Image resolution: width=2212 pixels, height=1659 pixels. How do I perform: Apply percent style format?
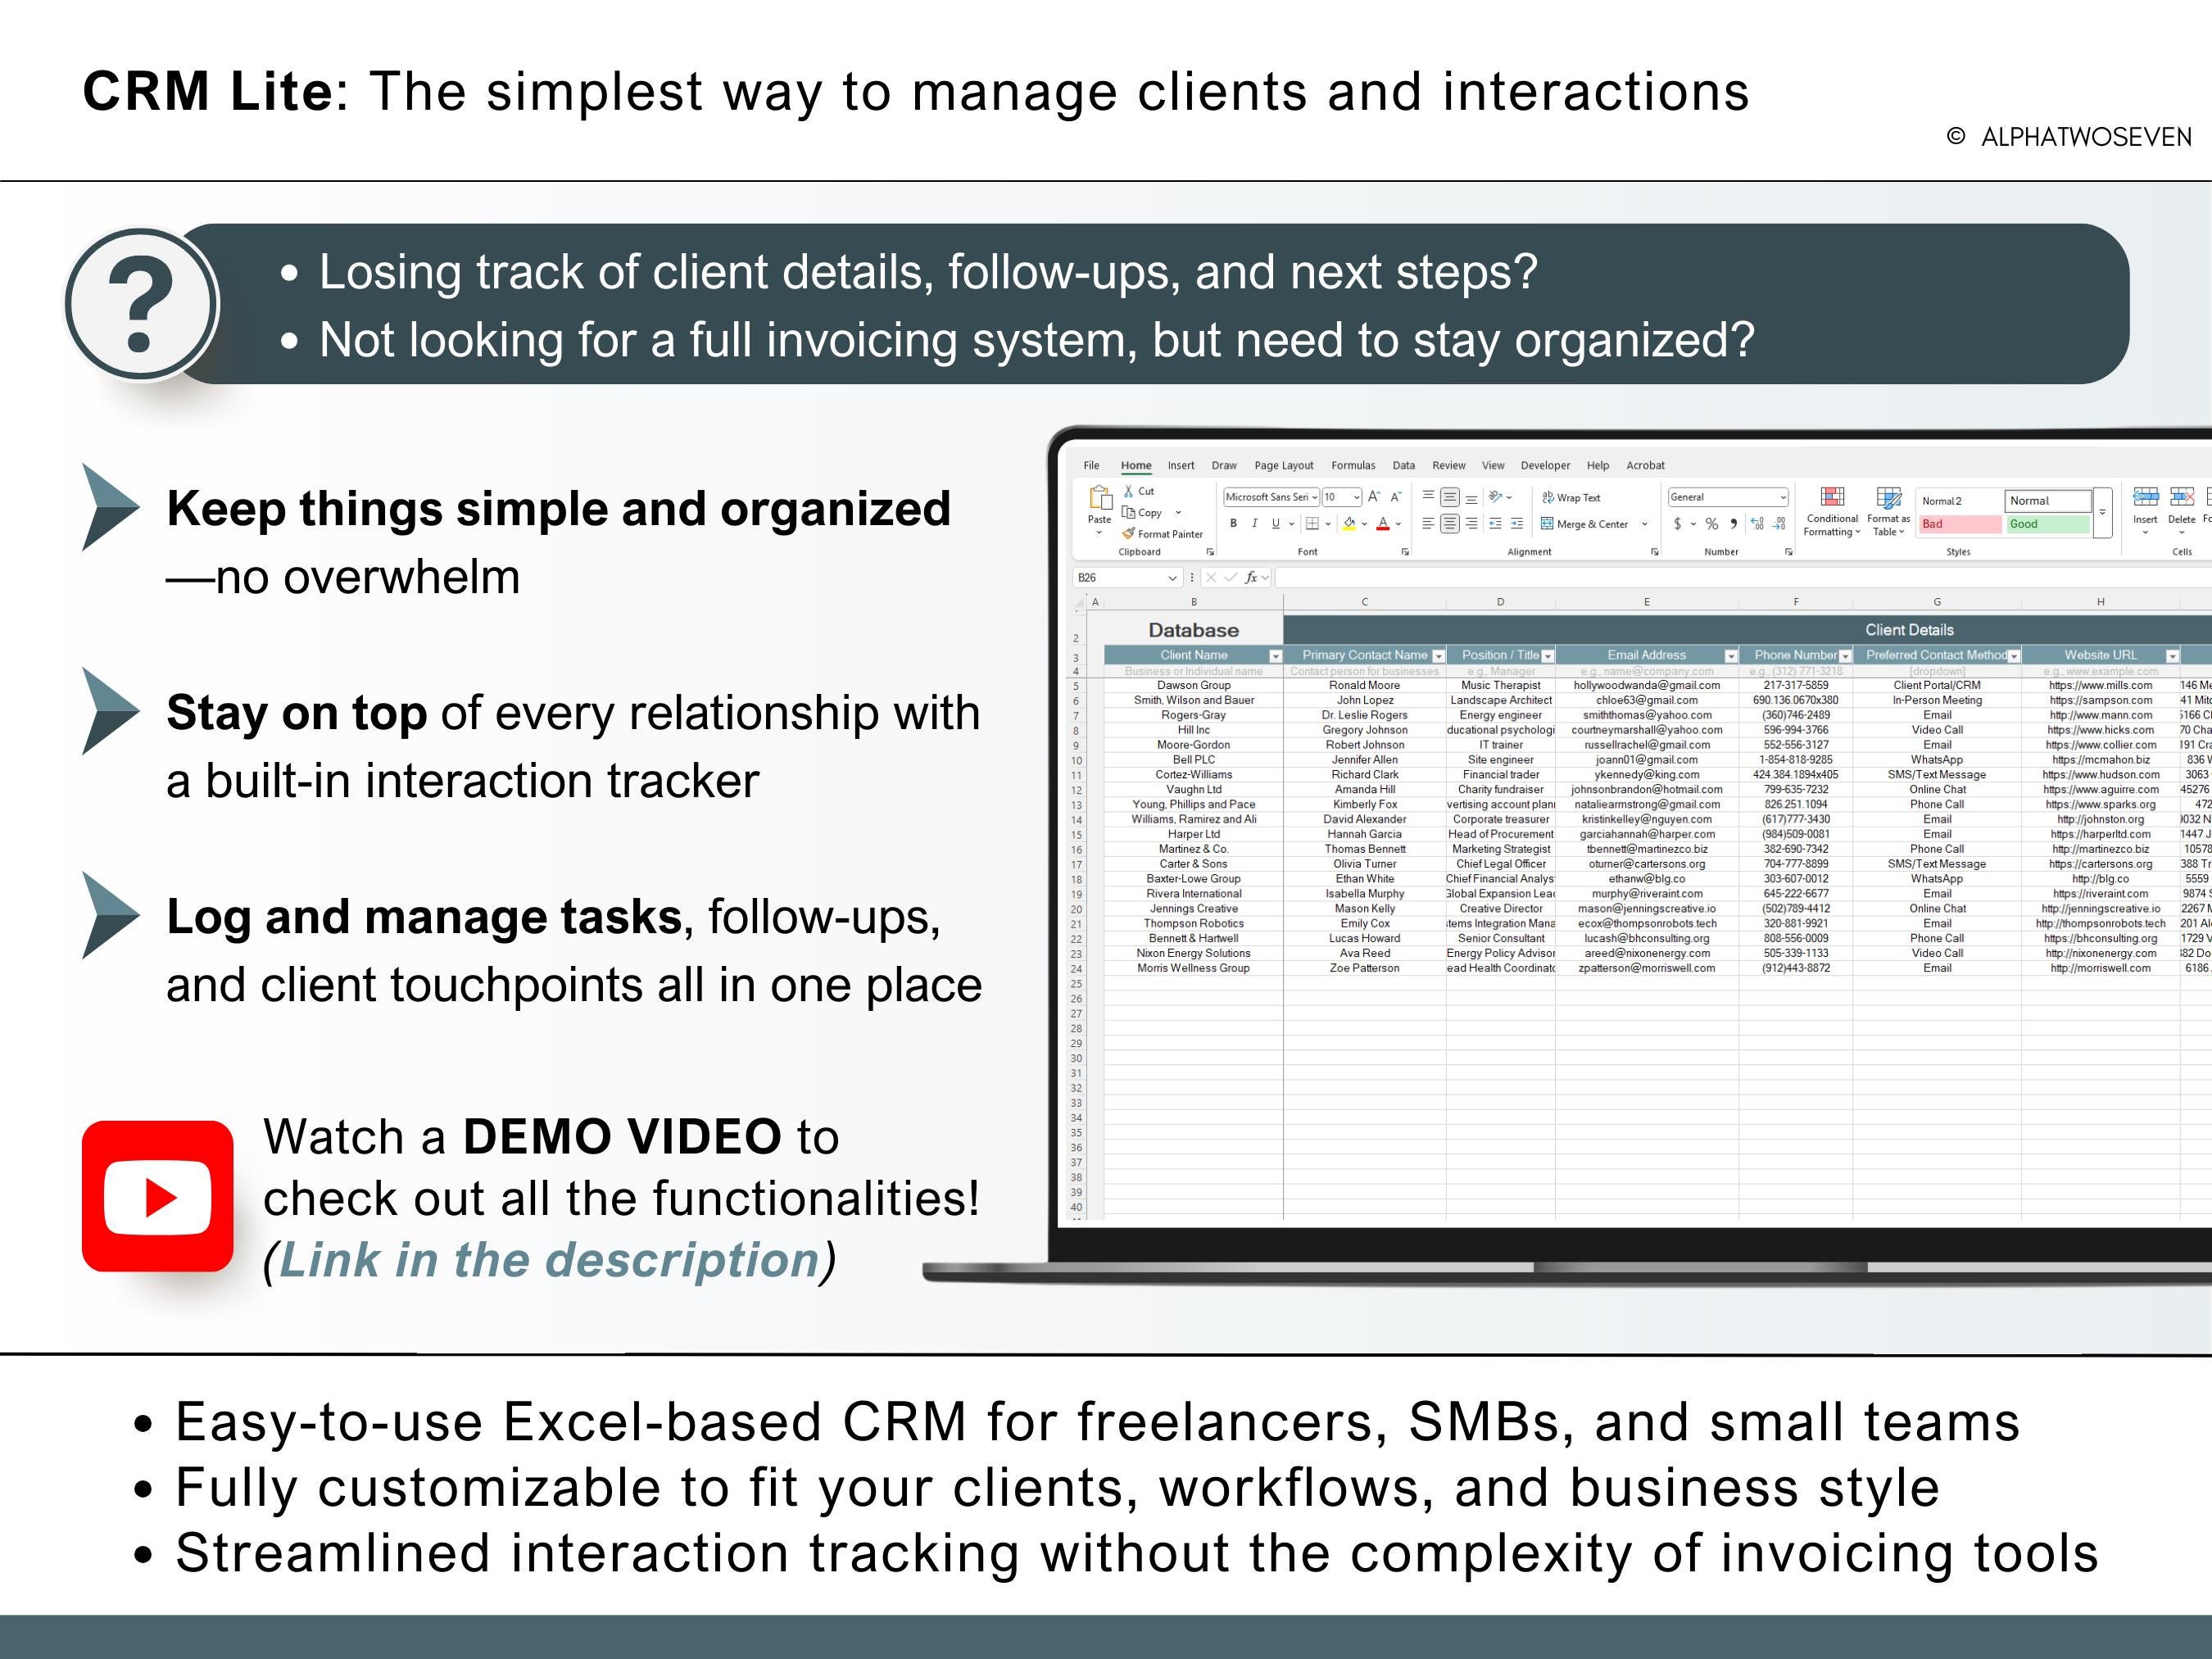tap(1712, 523)
